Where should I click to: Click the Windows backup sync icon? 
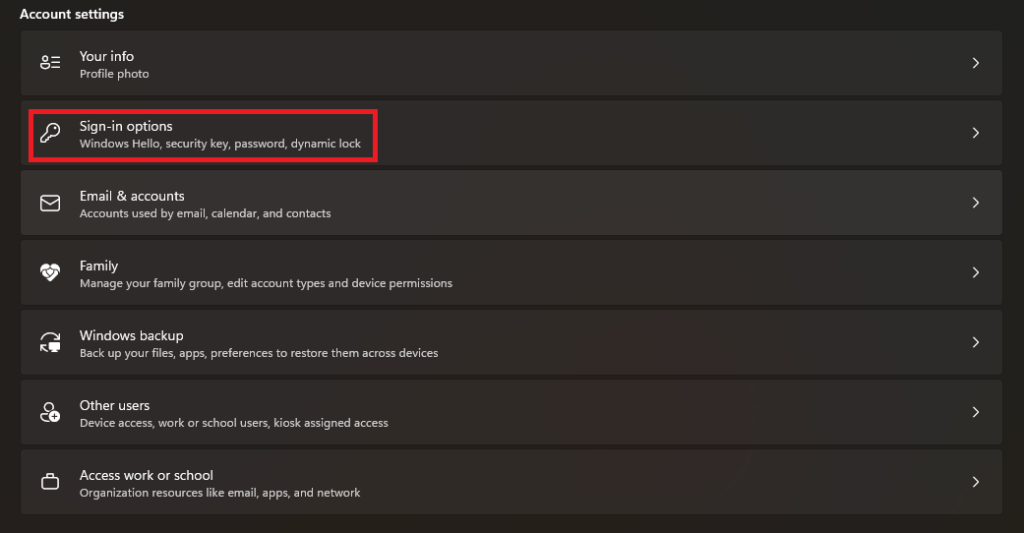pos(50,342)
